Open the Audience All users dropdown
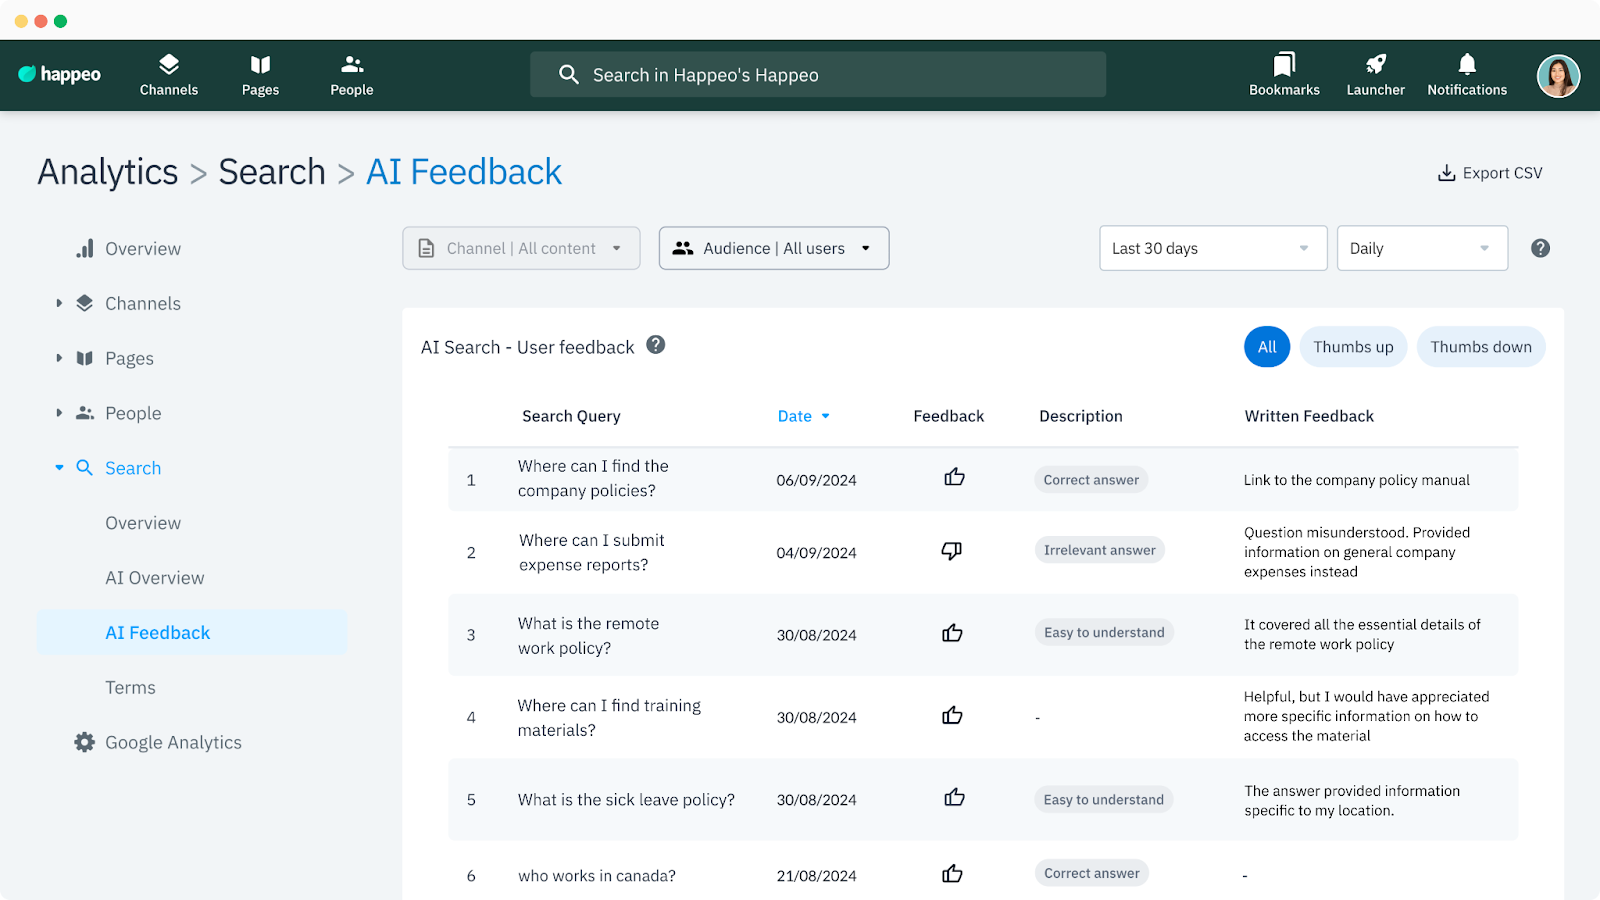The height and width of the screenshot is (900, 1600). pos(773,248)
